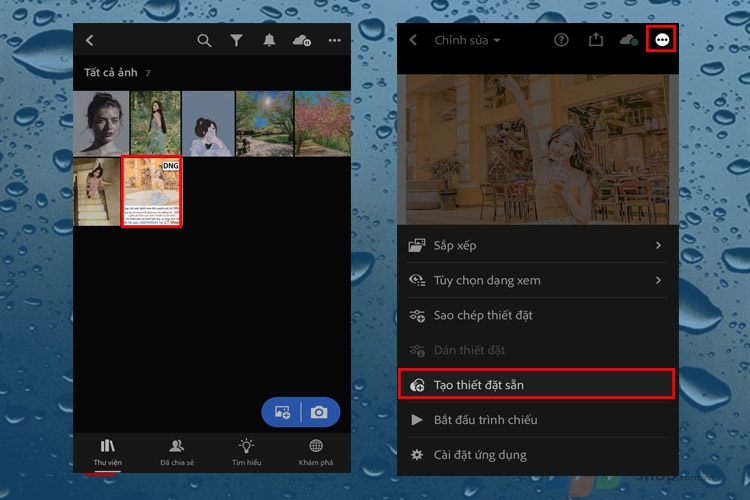Open the girl in forest thumbnail
Screen dimensions: 750x500
(x=155, y=123)
